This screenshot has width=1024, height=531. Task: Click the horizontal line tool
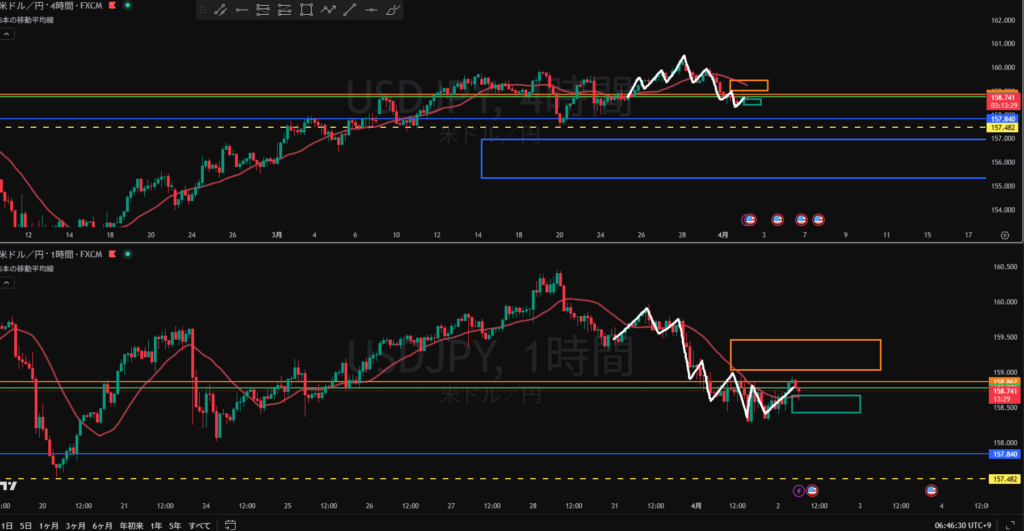click(x=371, y=11)
